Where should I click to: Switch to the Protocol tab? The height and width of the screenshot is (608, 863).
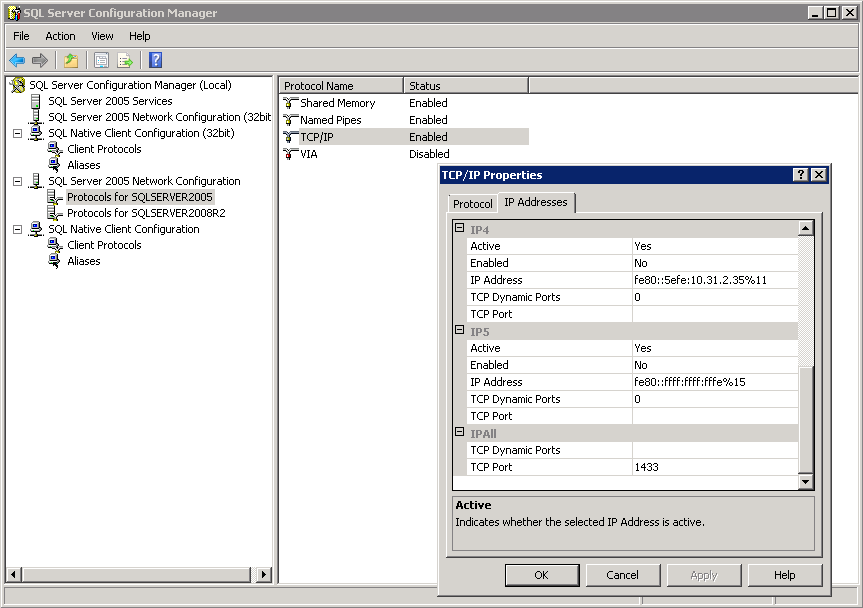coord(472,204)
